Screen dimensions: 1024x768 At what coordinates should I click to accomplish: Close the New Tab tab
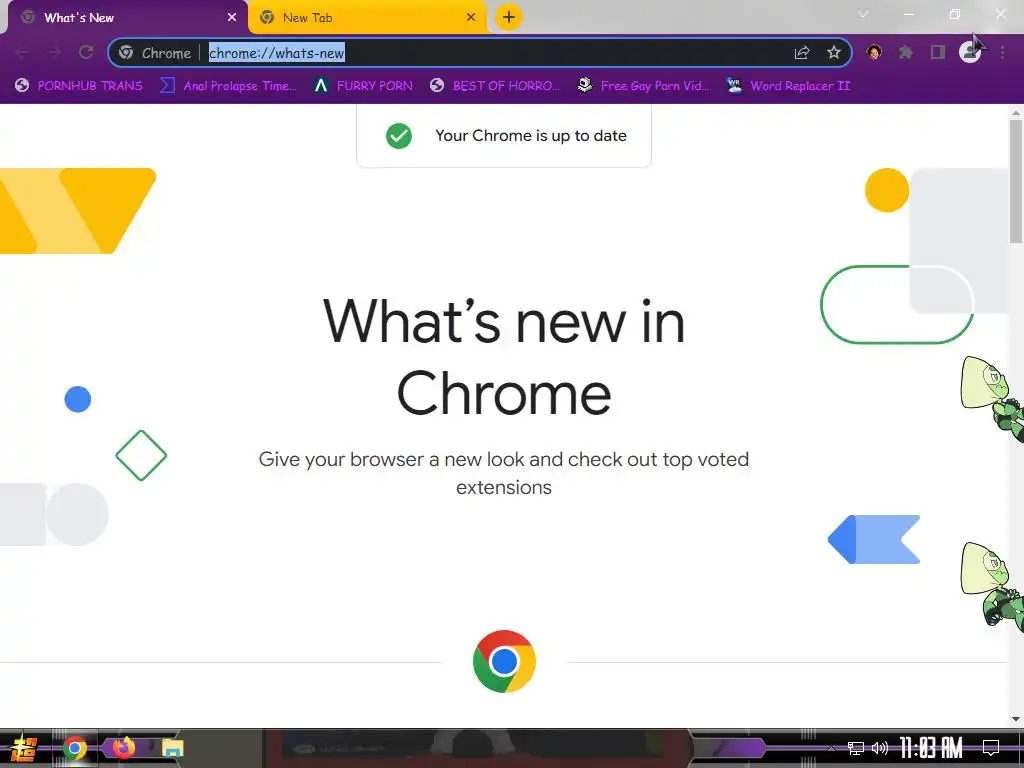point(471,18)
